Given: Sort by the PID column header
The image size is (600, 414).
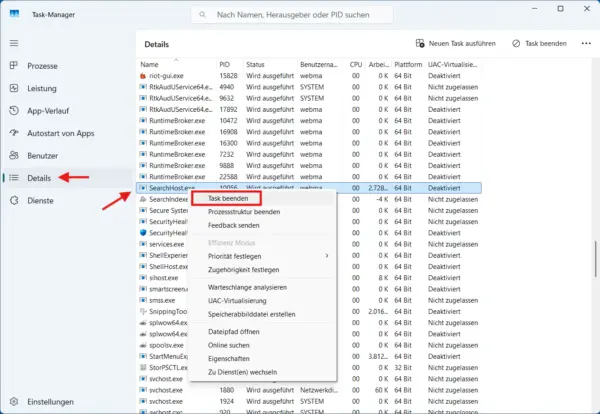Looking at the screenshot, I should [229, 64].
